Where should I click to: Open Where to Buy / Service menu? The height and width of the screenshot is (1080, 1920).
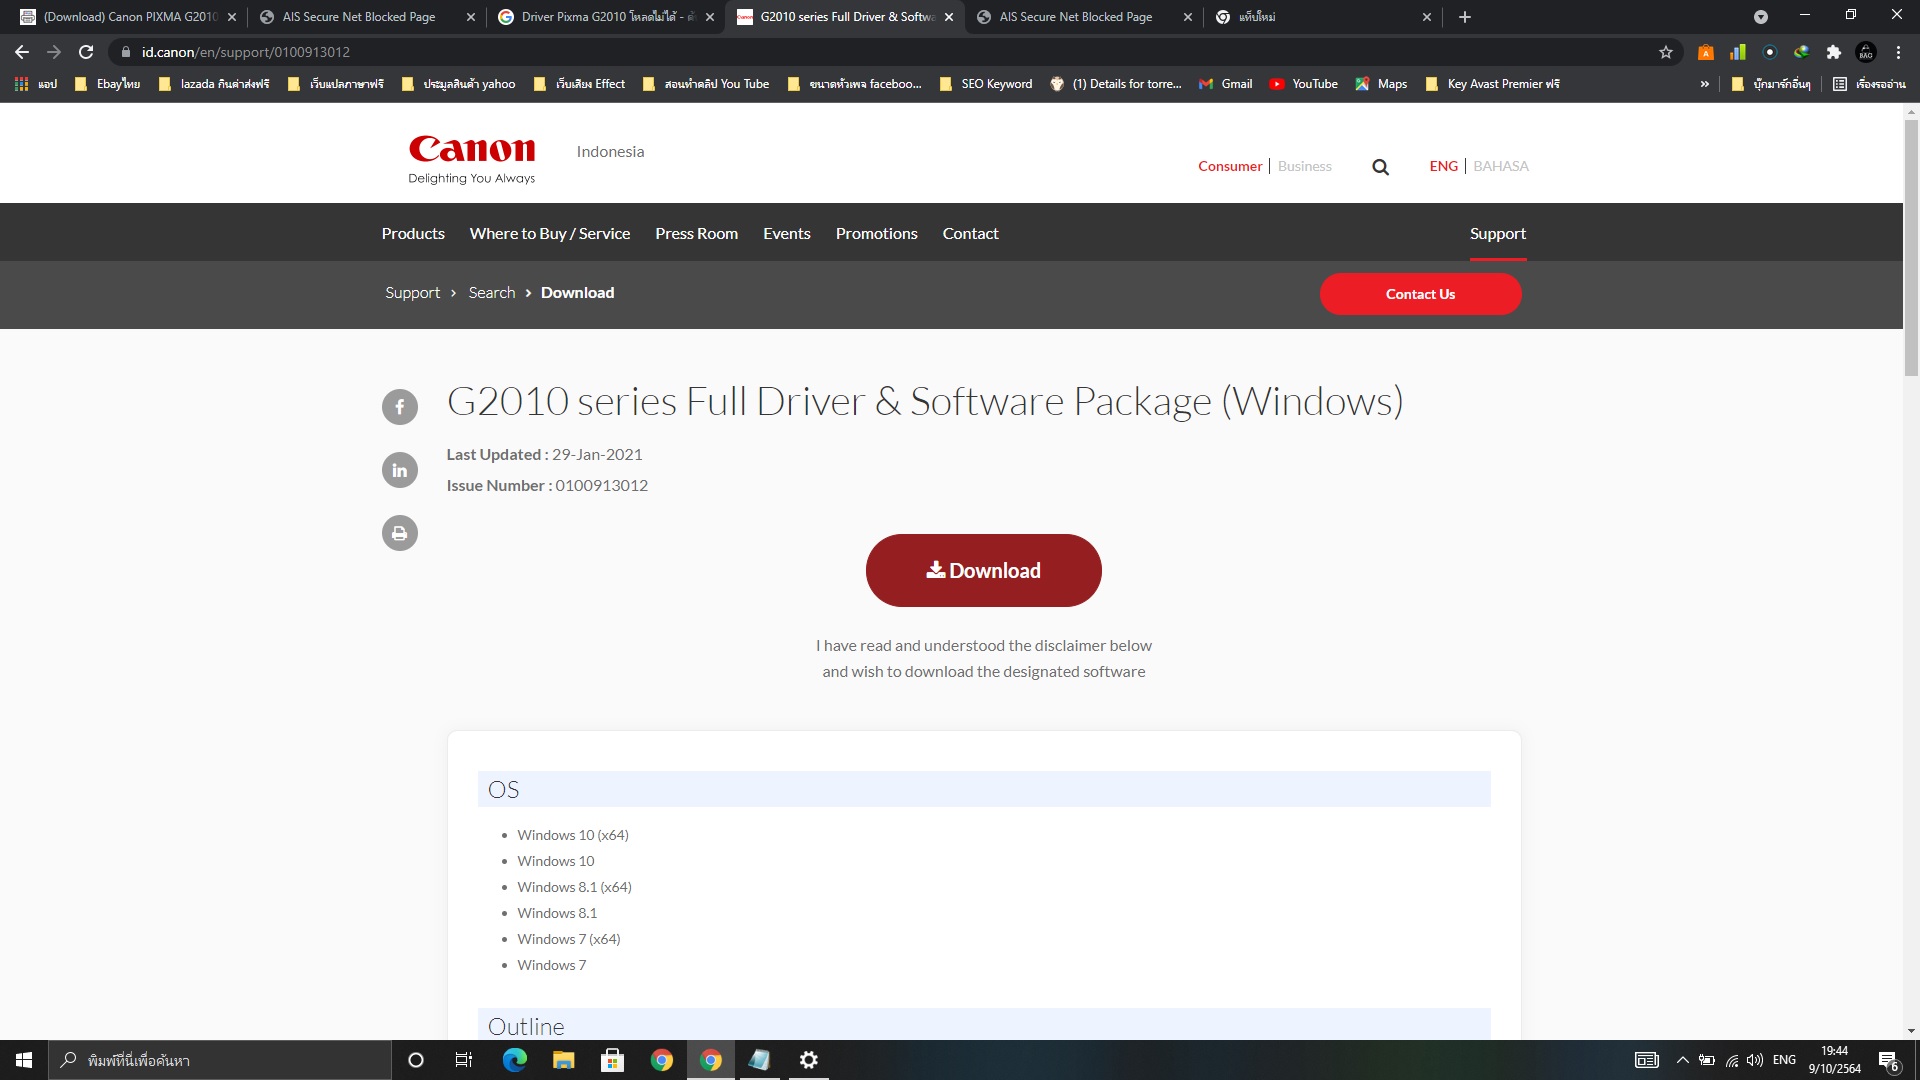(x=550, y=234)
